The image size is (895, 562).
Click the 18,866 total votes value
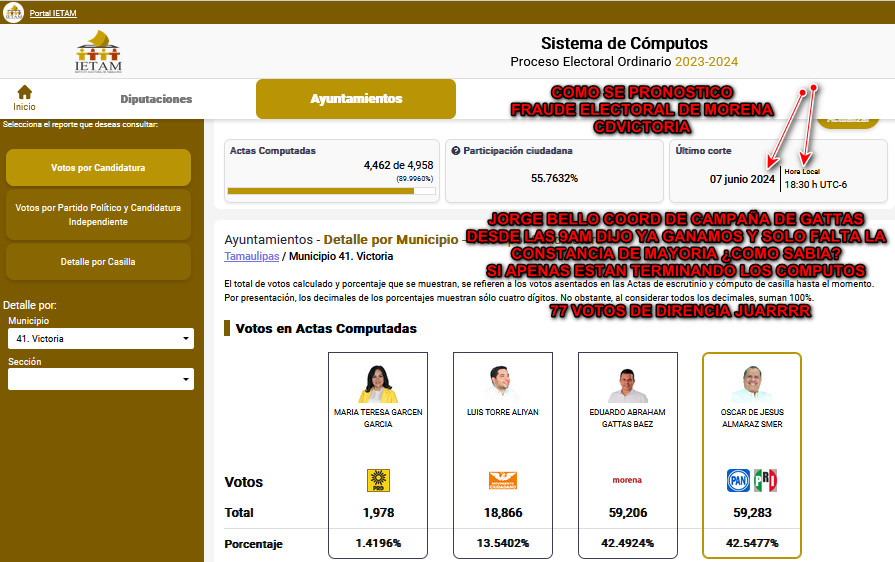point(503,513)
